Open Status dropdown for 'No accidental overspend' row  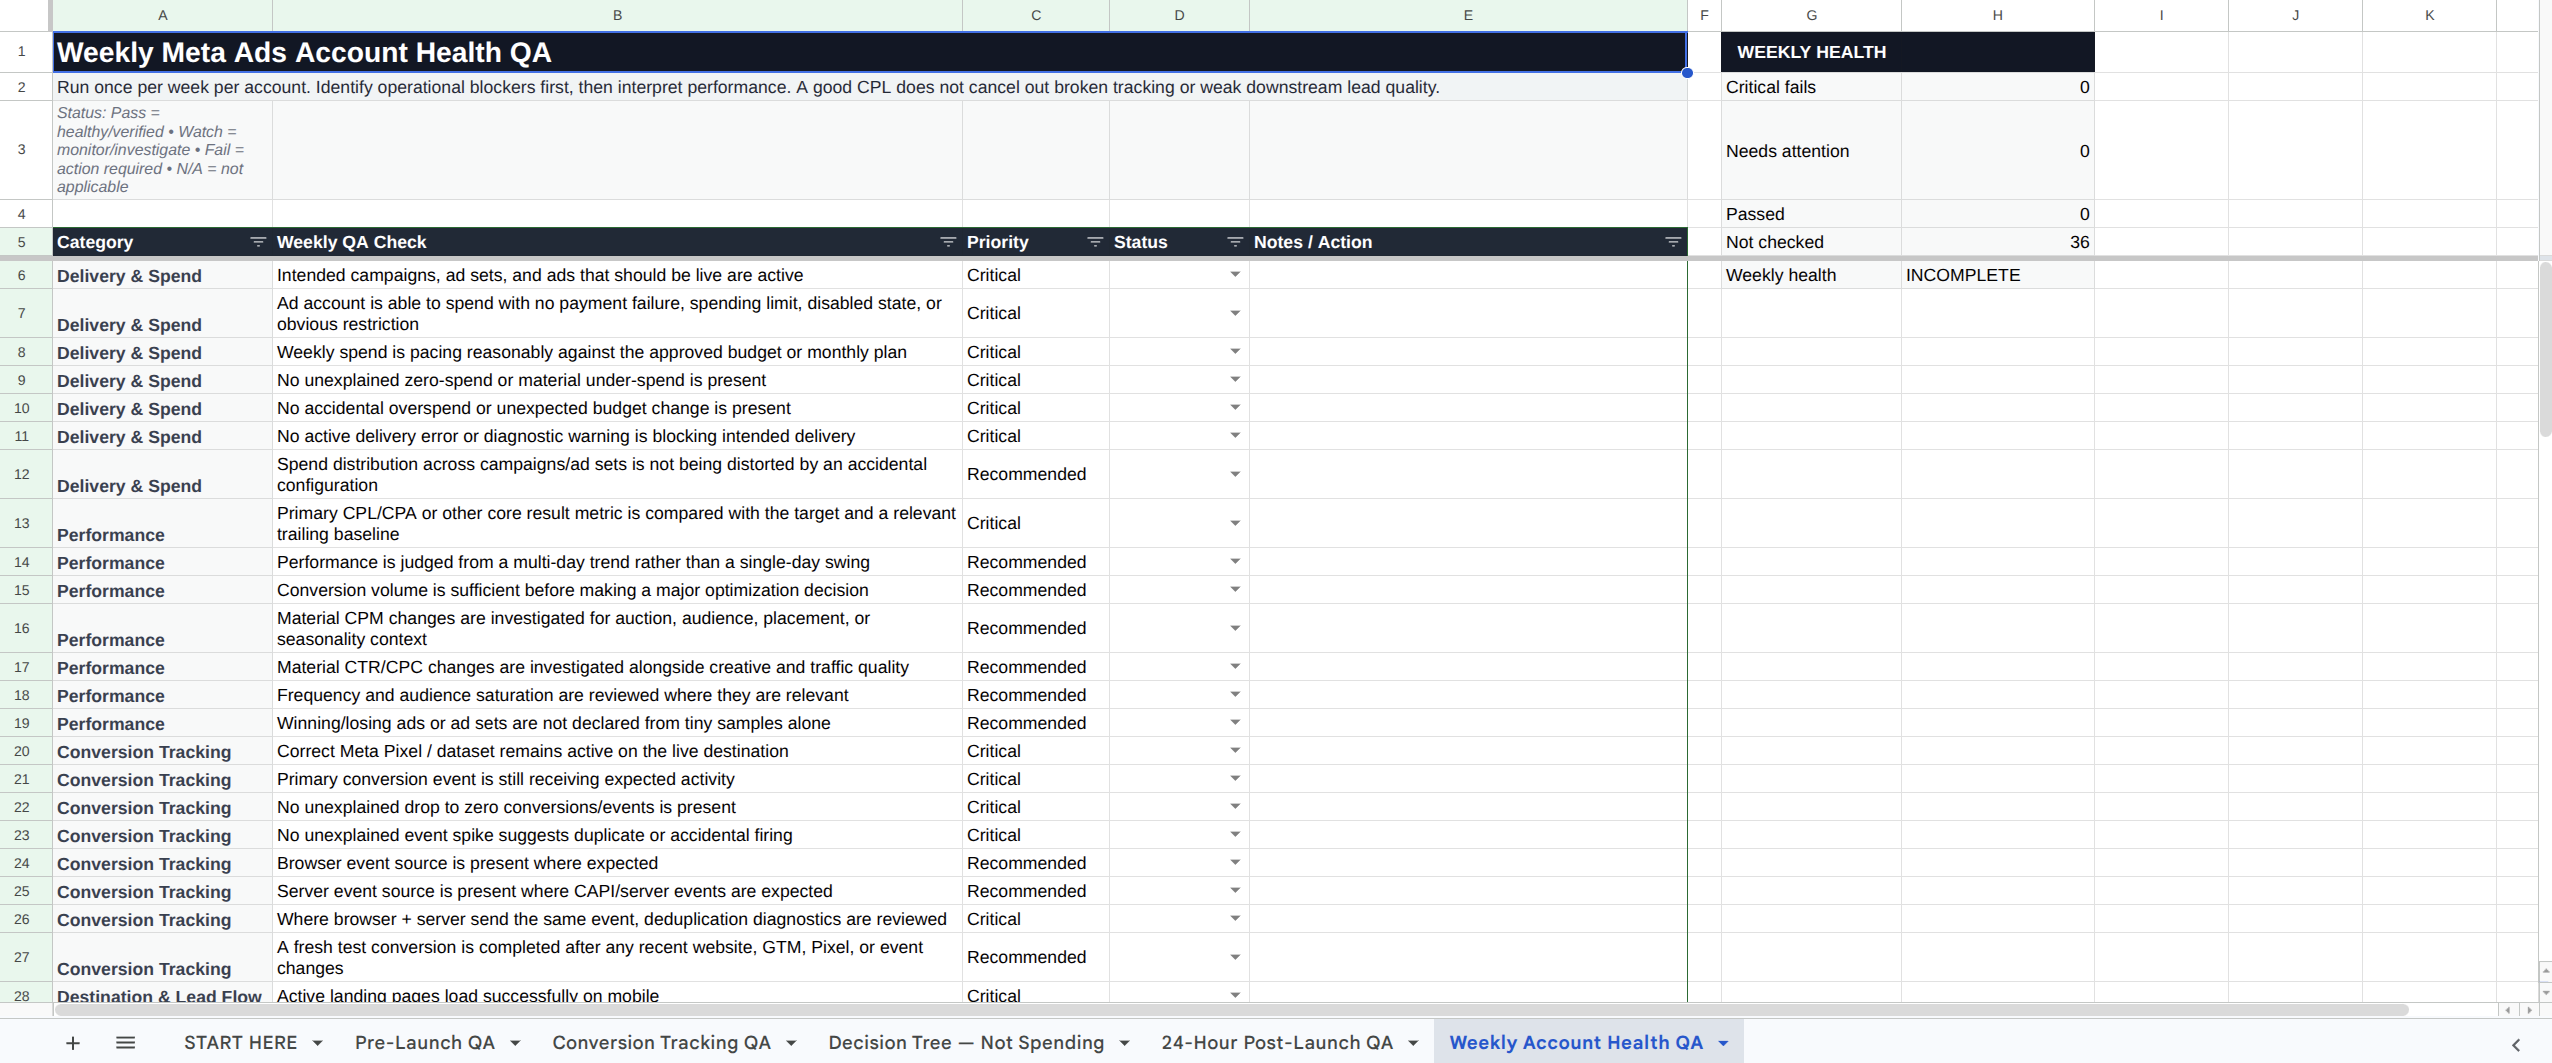(x=1235, y=408)
